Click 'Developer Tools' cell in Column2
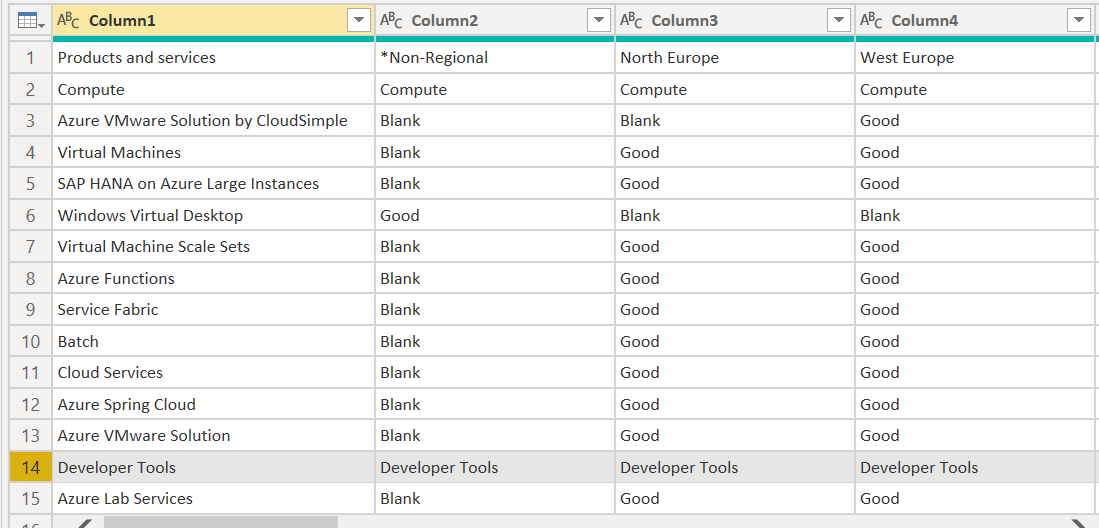The height and width of the screenshot is (528, 1099). [495, 467]
